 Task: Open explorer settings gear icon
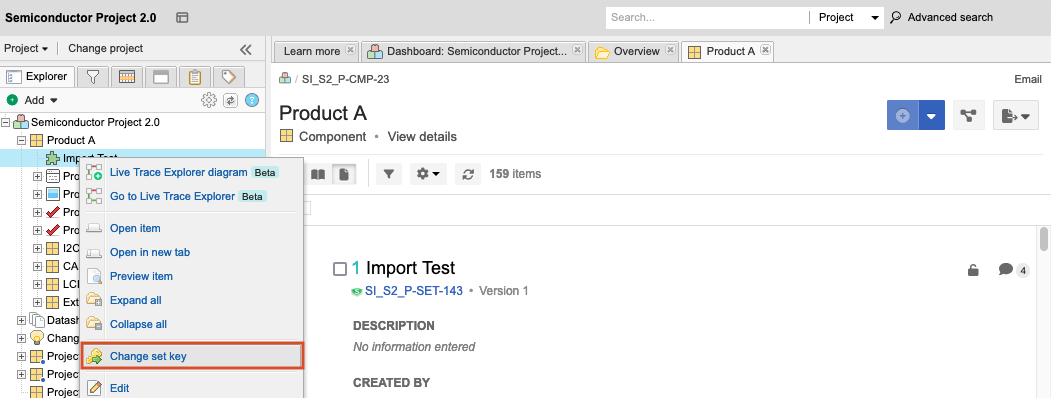209,100
